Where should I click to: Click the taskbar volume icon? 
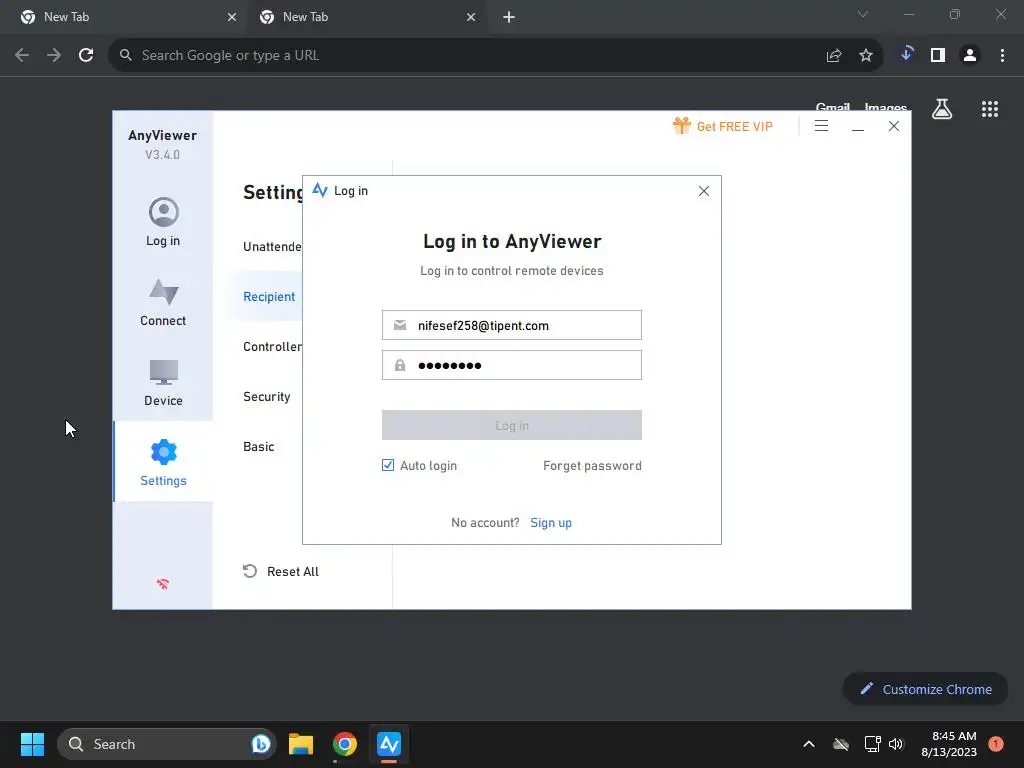(x=896, y=744)
